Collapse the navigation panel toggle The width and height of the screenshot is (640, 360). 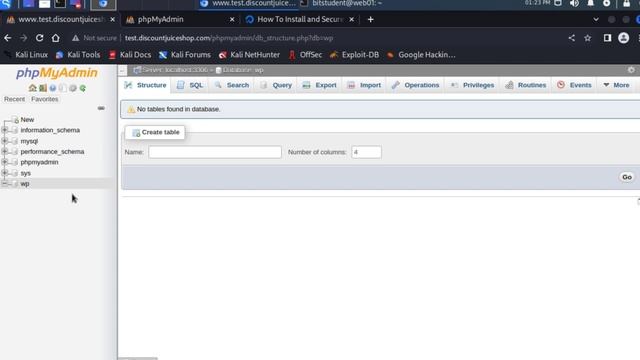pyautogui.click(x=122, y=70)
